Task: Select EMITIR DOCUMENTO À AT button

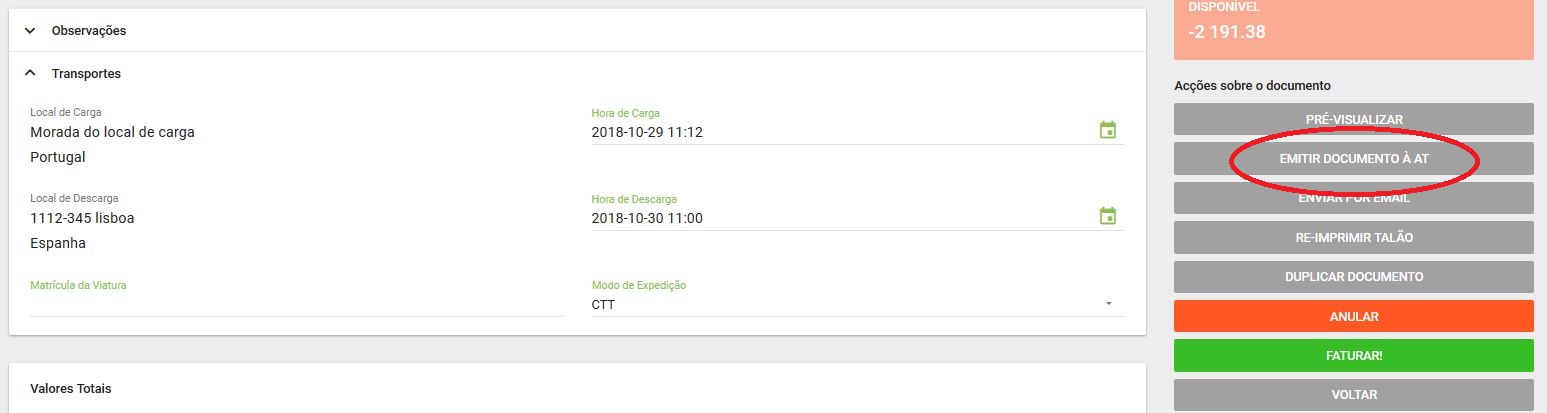Action: pos(1354,159)
